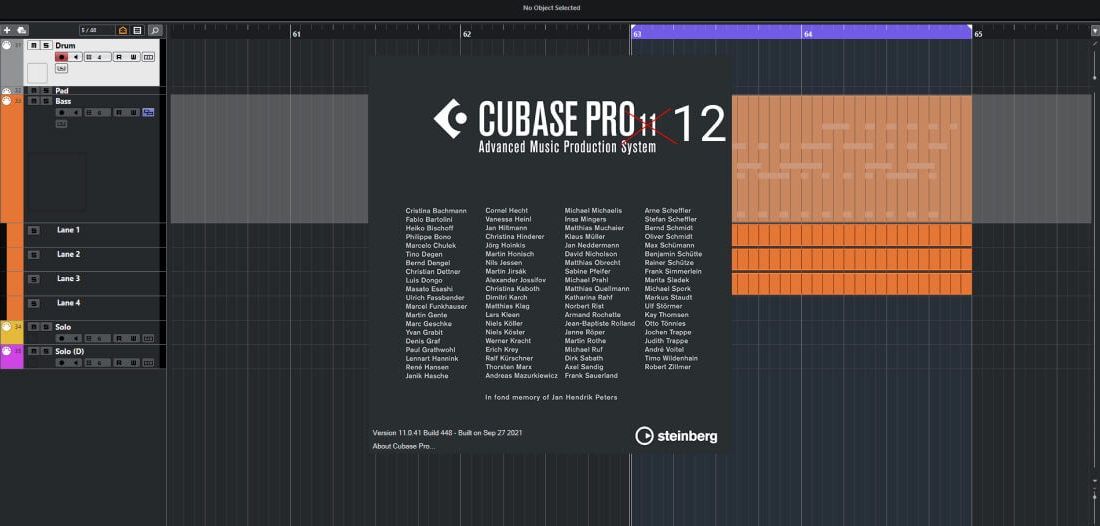1100x526 pixels.
Task: Select the orange Bass MIDI part at bar 64
Action: (x=852, y=159)
